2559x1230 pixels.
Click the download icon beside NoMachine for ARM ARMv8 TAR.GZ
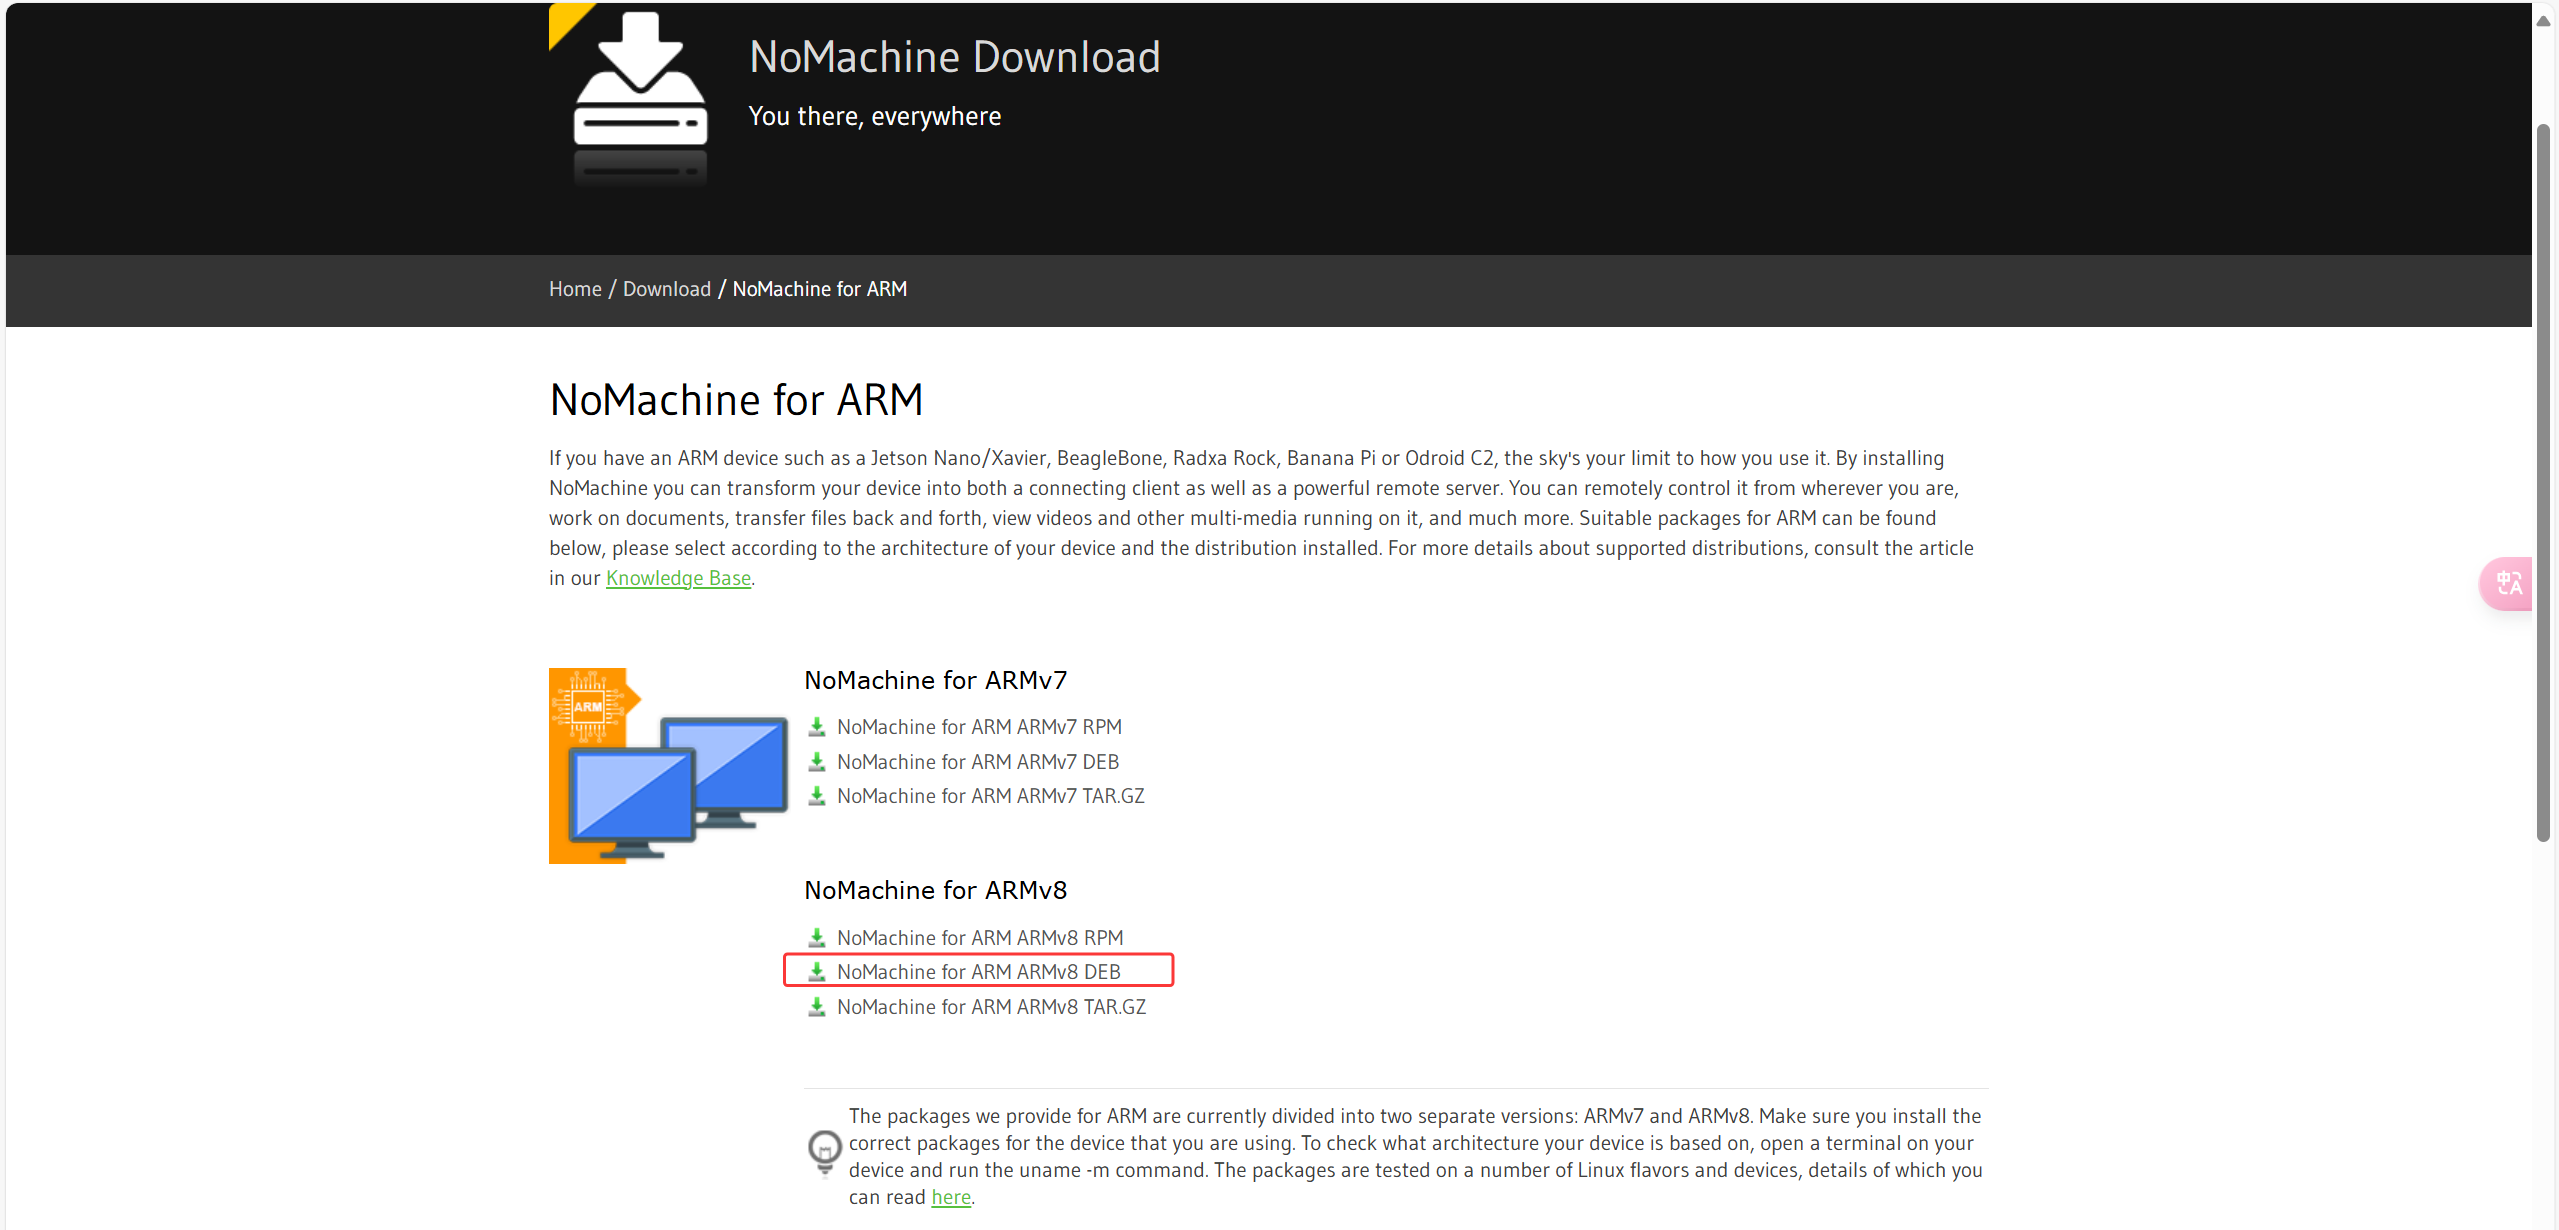[818, 1006]
